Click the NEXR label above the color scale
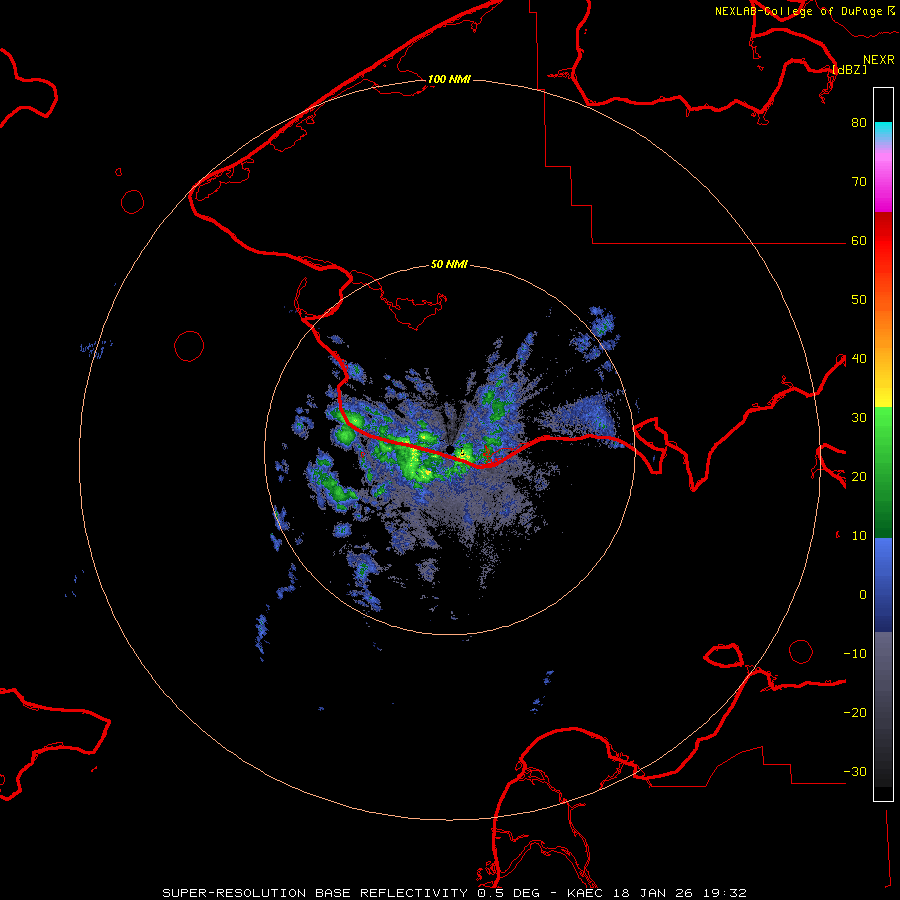 [x=878, y=60]
